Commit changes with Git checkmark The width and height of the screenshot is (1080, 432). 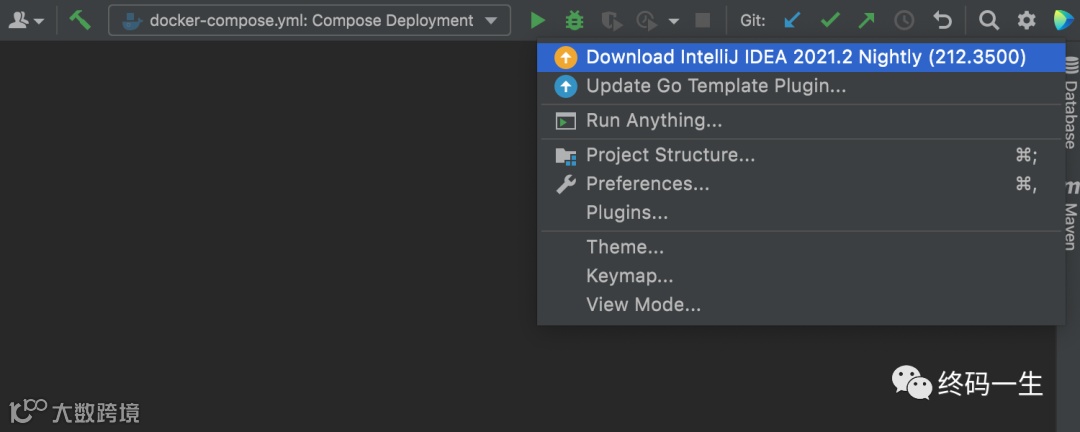[830, 20]
